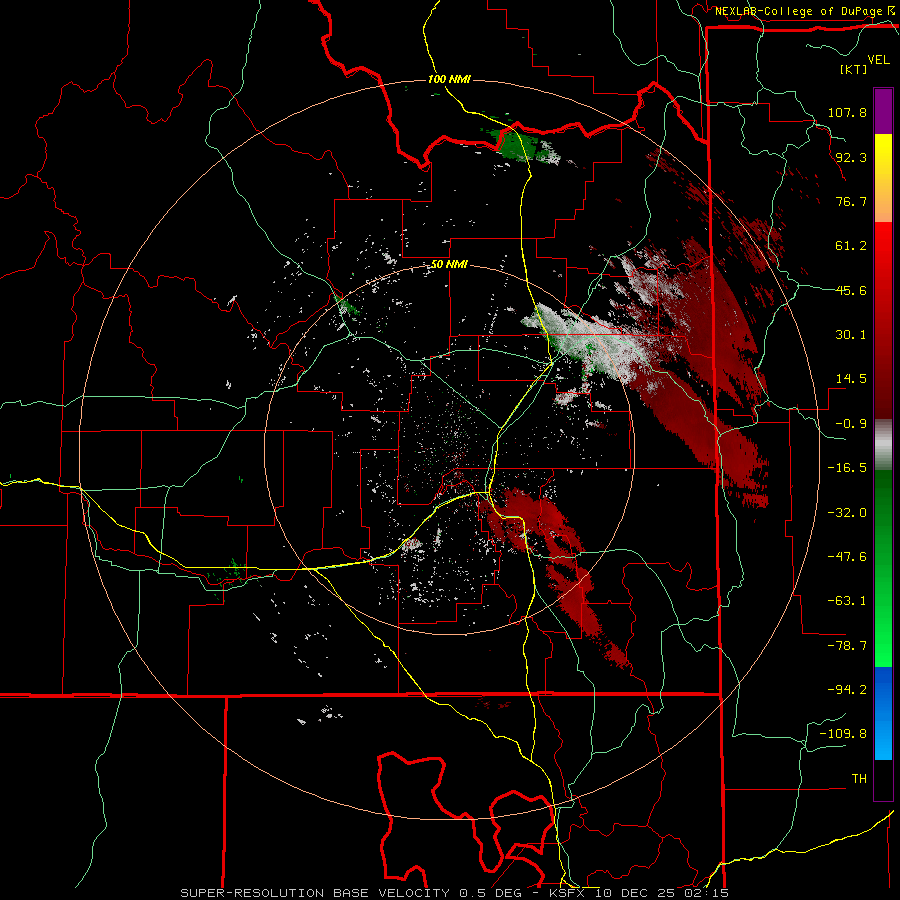Click the 107.8 value on velocity scale
Screen dimensions: 900x900
point(847,112)
